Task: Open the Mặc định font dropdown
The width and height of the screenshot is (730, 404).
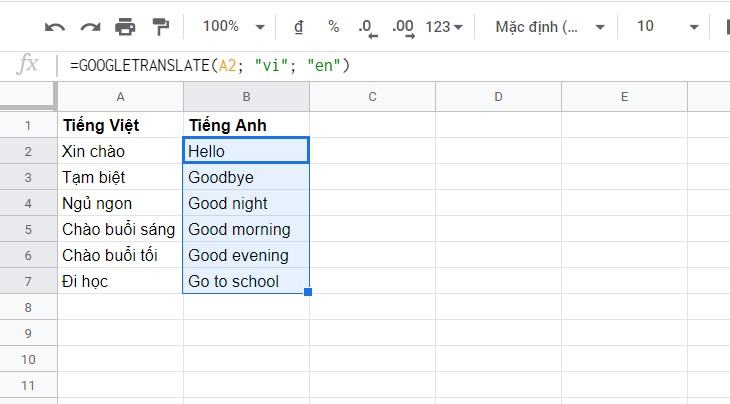Action: click(x=550, y=27)
